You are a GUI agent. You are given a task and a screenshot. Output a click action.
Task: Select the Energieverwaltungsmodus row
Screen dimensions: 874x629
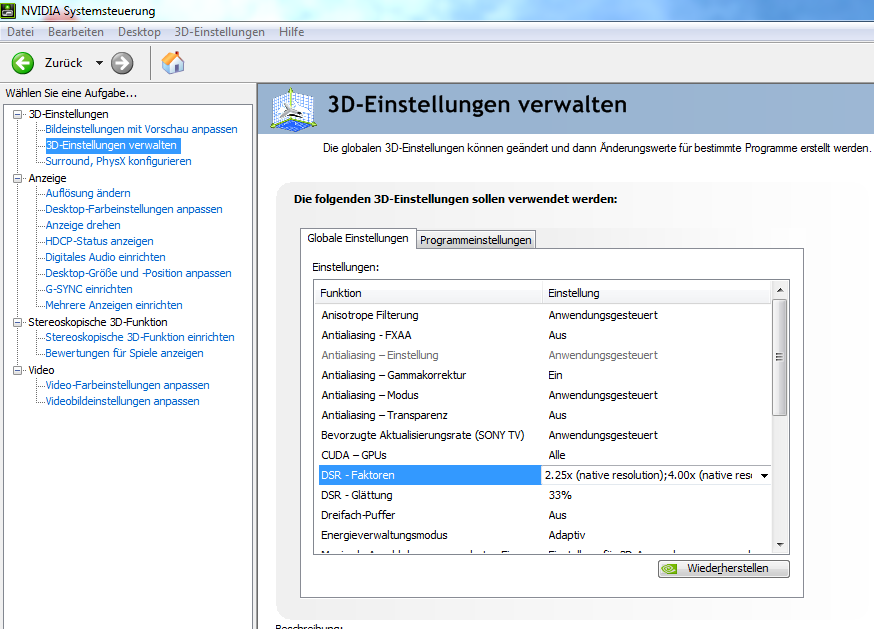click(x=543, y=535)
